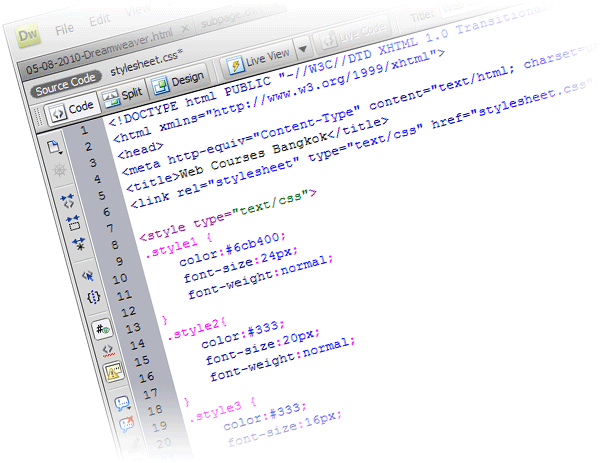Toggle Live View

tap(259, 60)
